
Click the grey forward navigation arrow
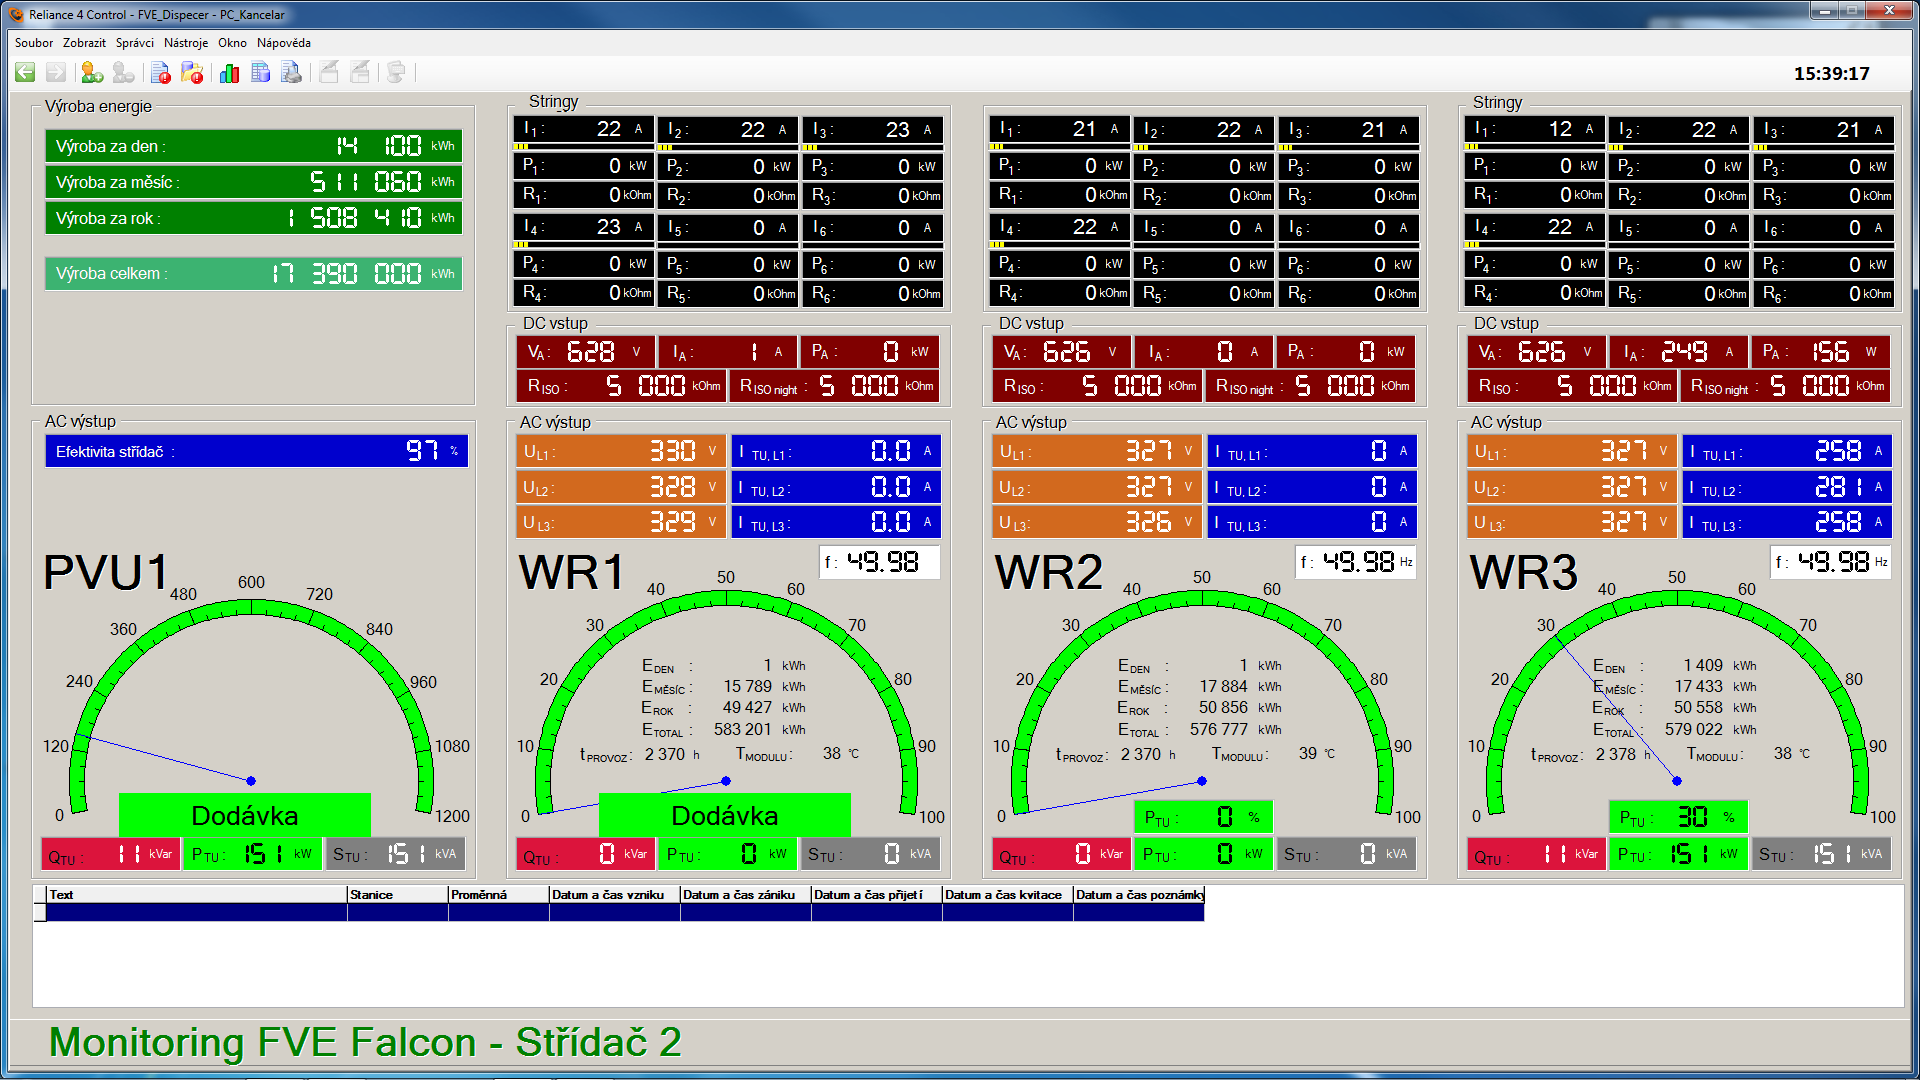click(x=56, y=72)
